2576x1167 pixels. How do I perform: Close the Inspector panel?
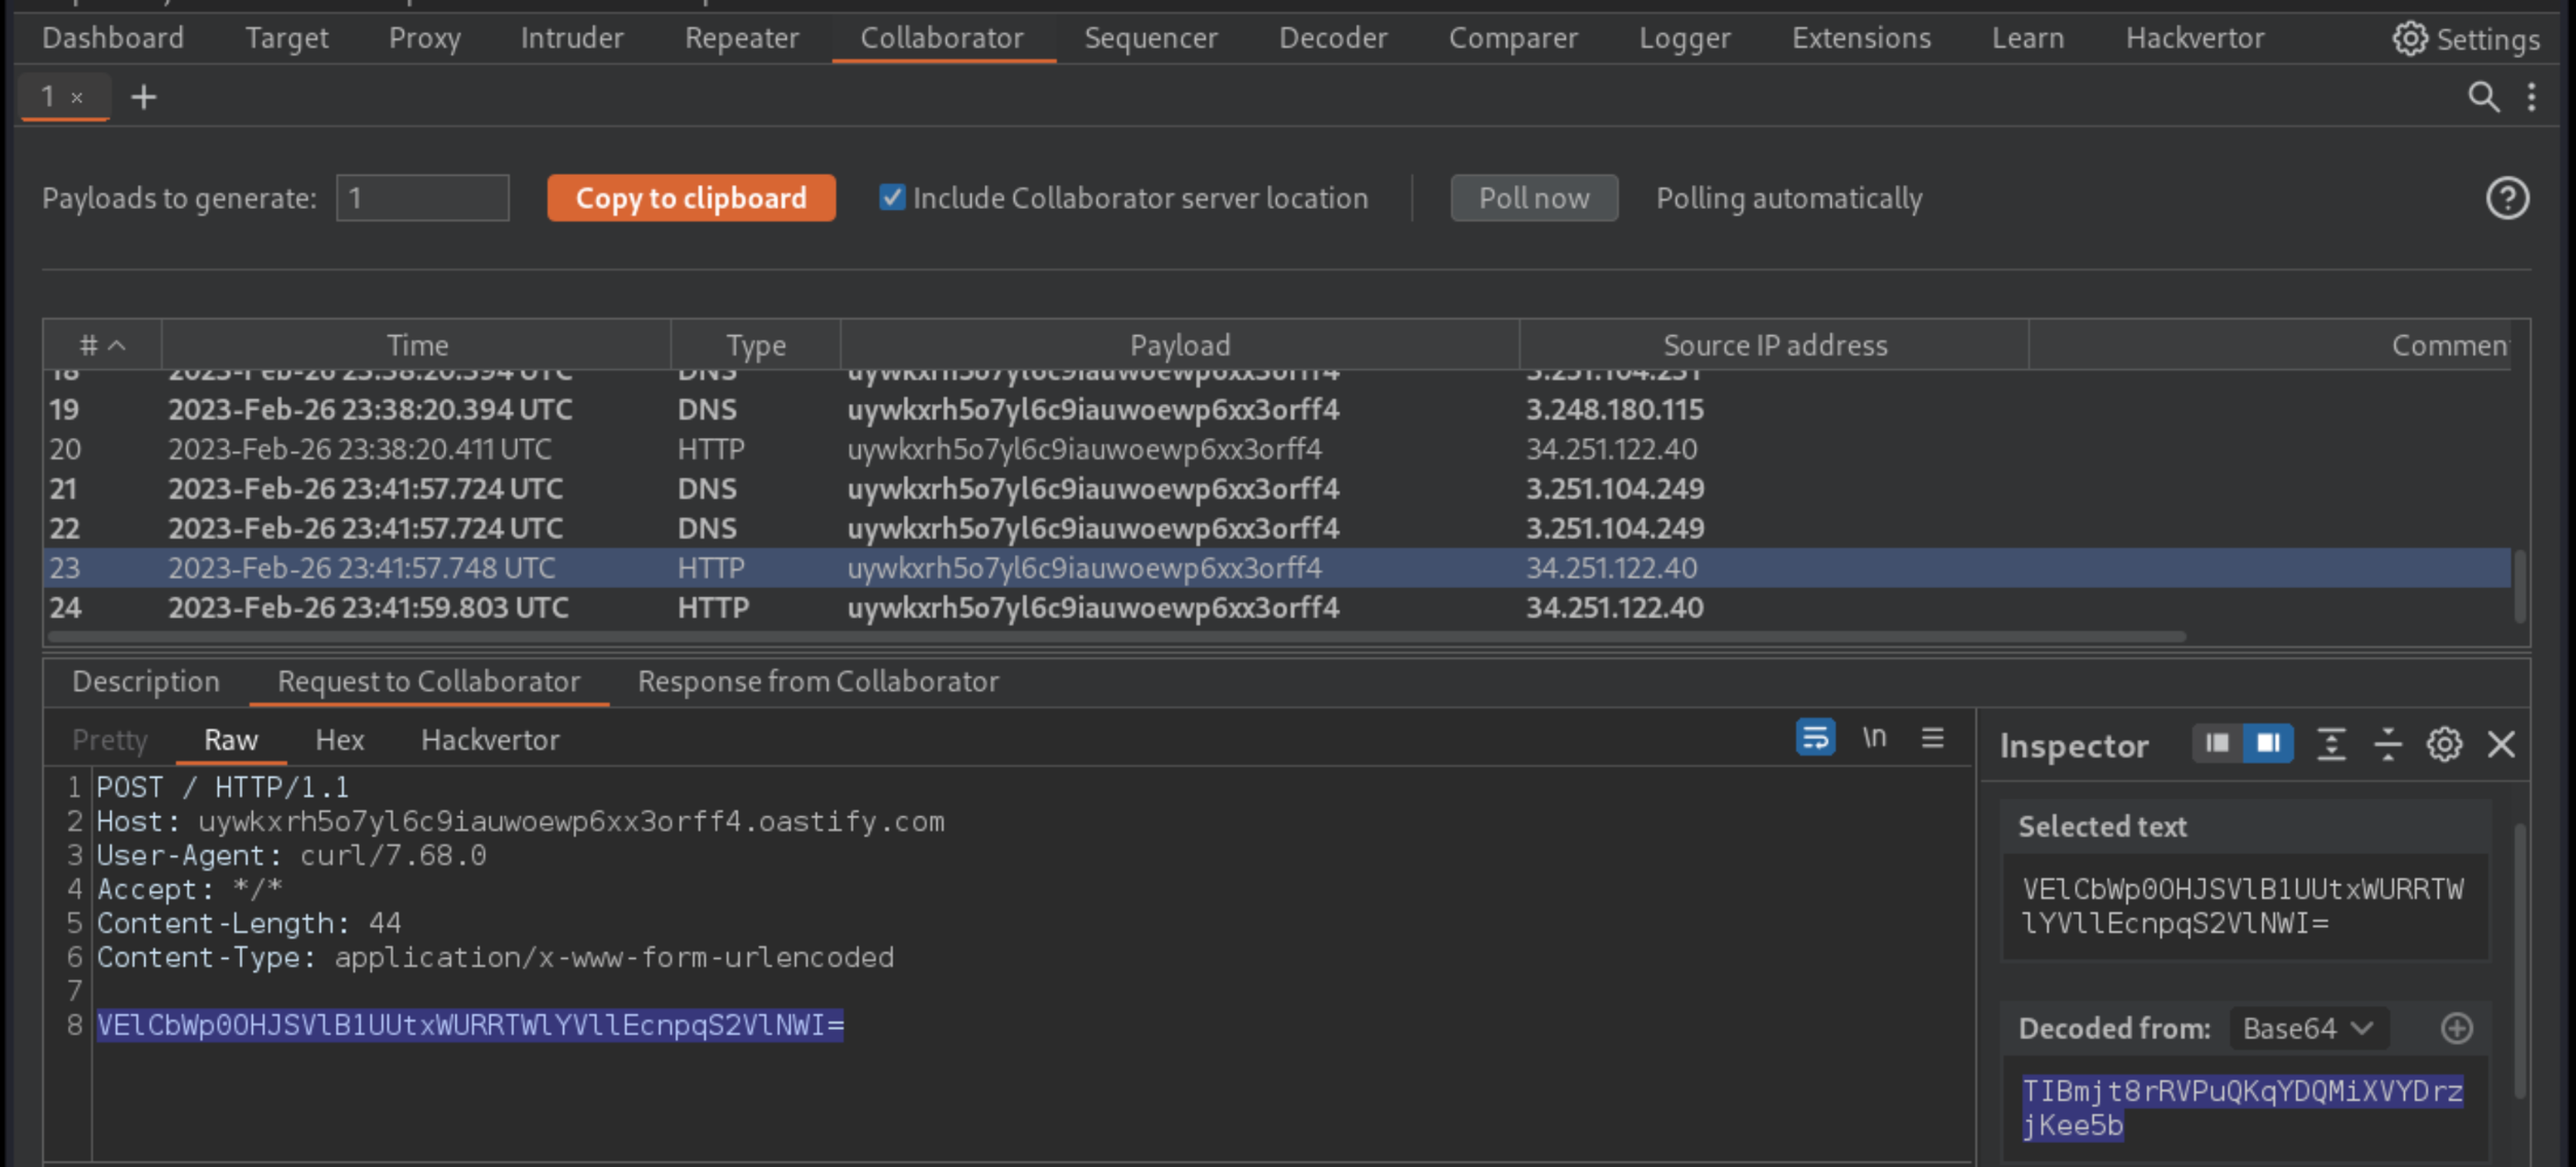[2501, 744]
